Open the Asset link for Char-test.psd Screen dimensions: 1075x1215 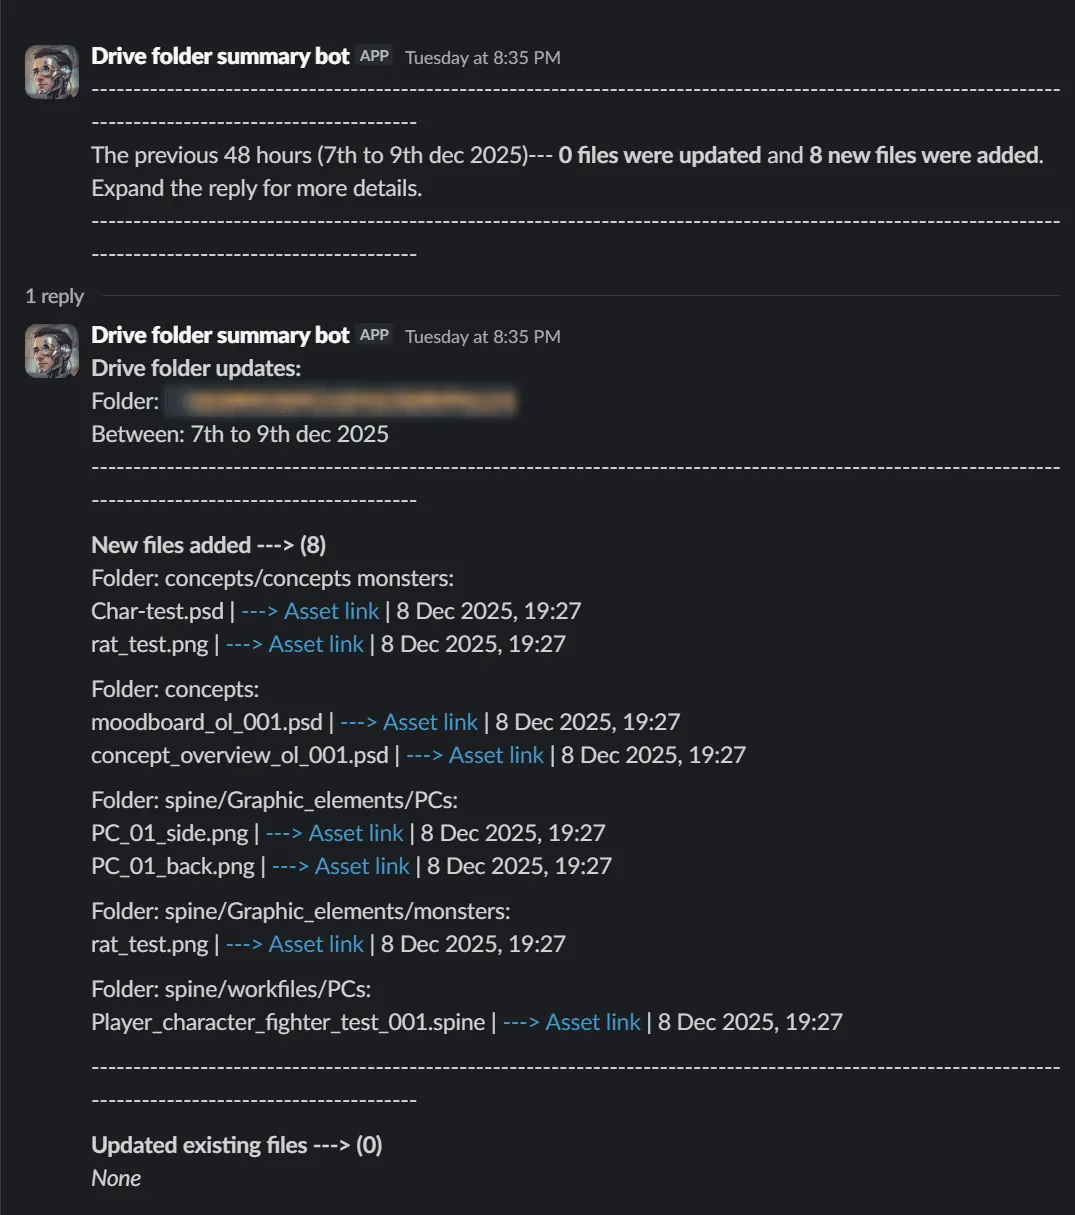coord(331,611)
